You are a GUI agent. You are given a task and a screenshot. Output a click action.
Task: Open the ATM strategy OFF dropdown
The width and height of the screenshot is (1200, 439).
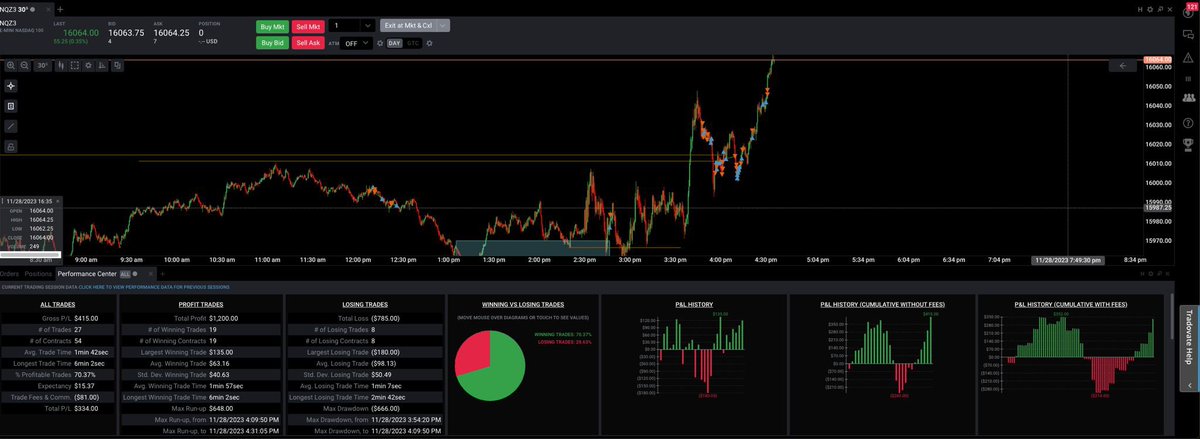coord(356,43)
